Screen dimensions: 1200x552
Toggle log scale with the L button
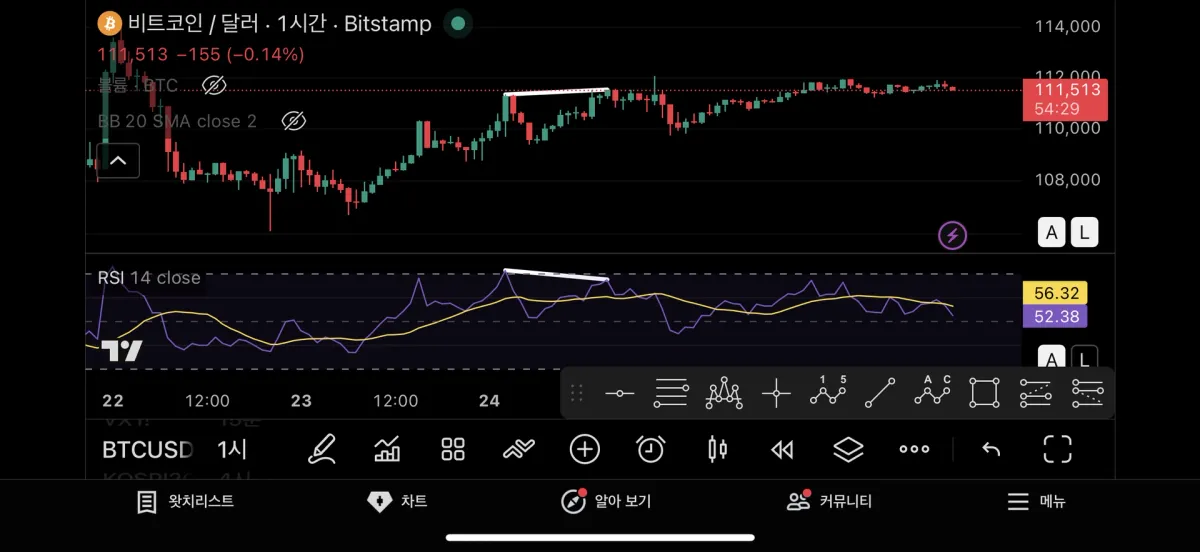[1084, 233]
